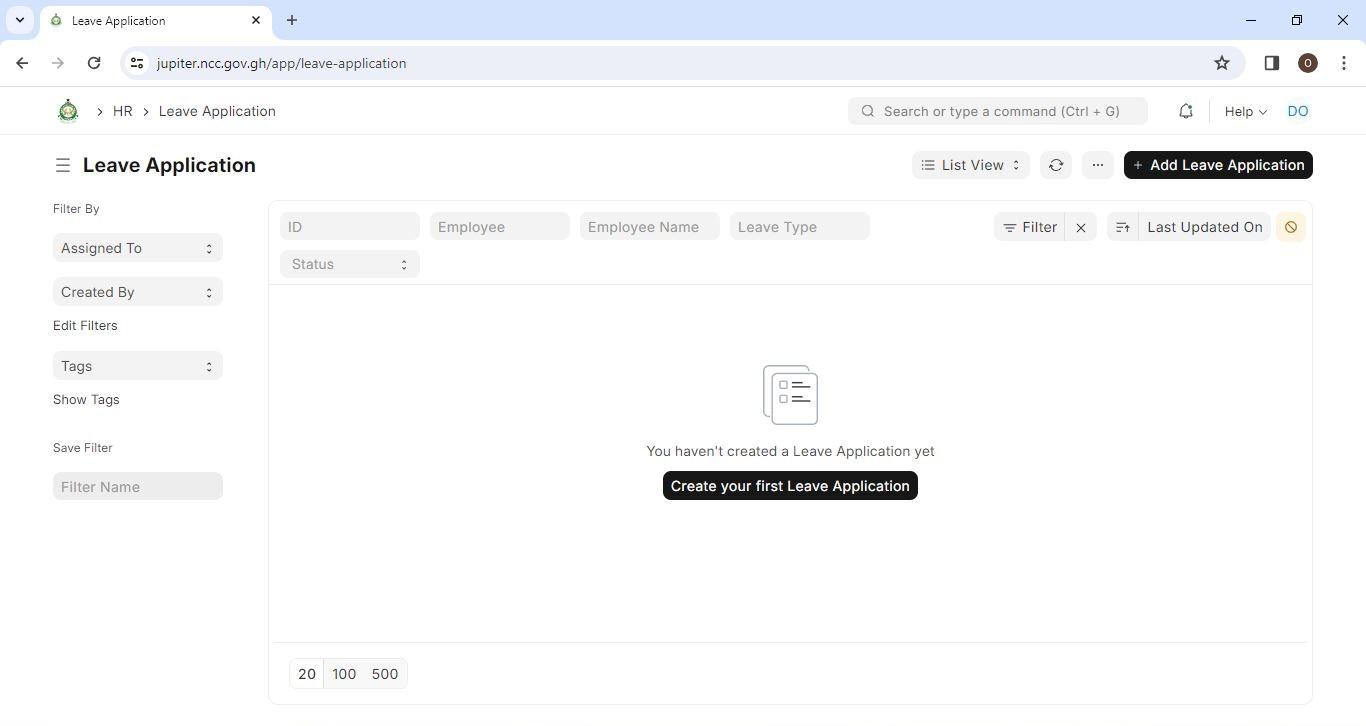1366x726 pixels.
Task: Click the app logo home icon
Action: click(68, 111)
